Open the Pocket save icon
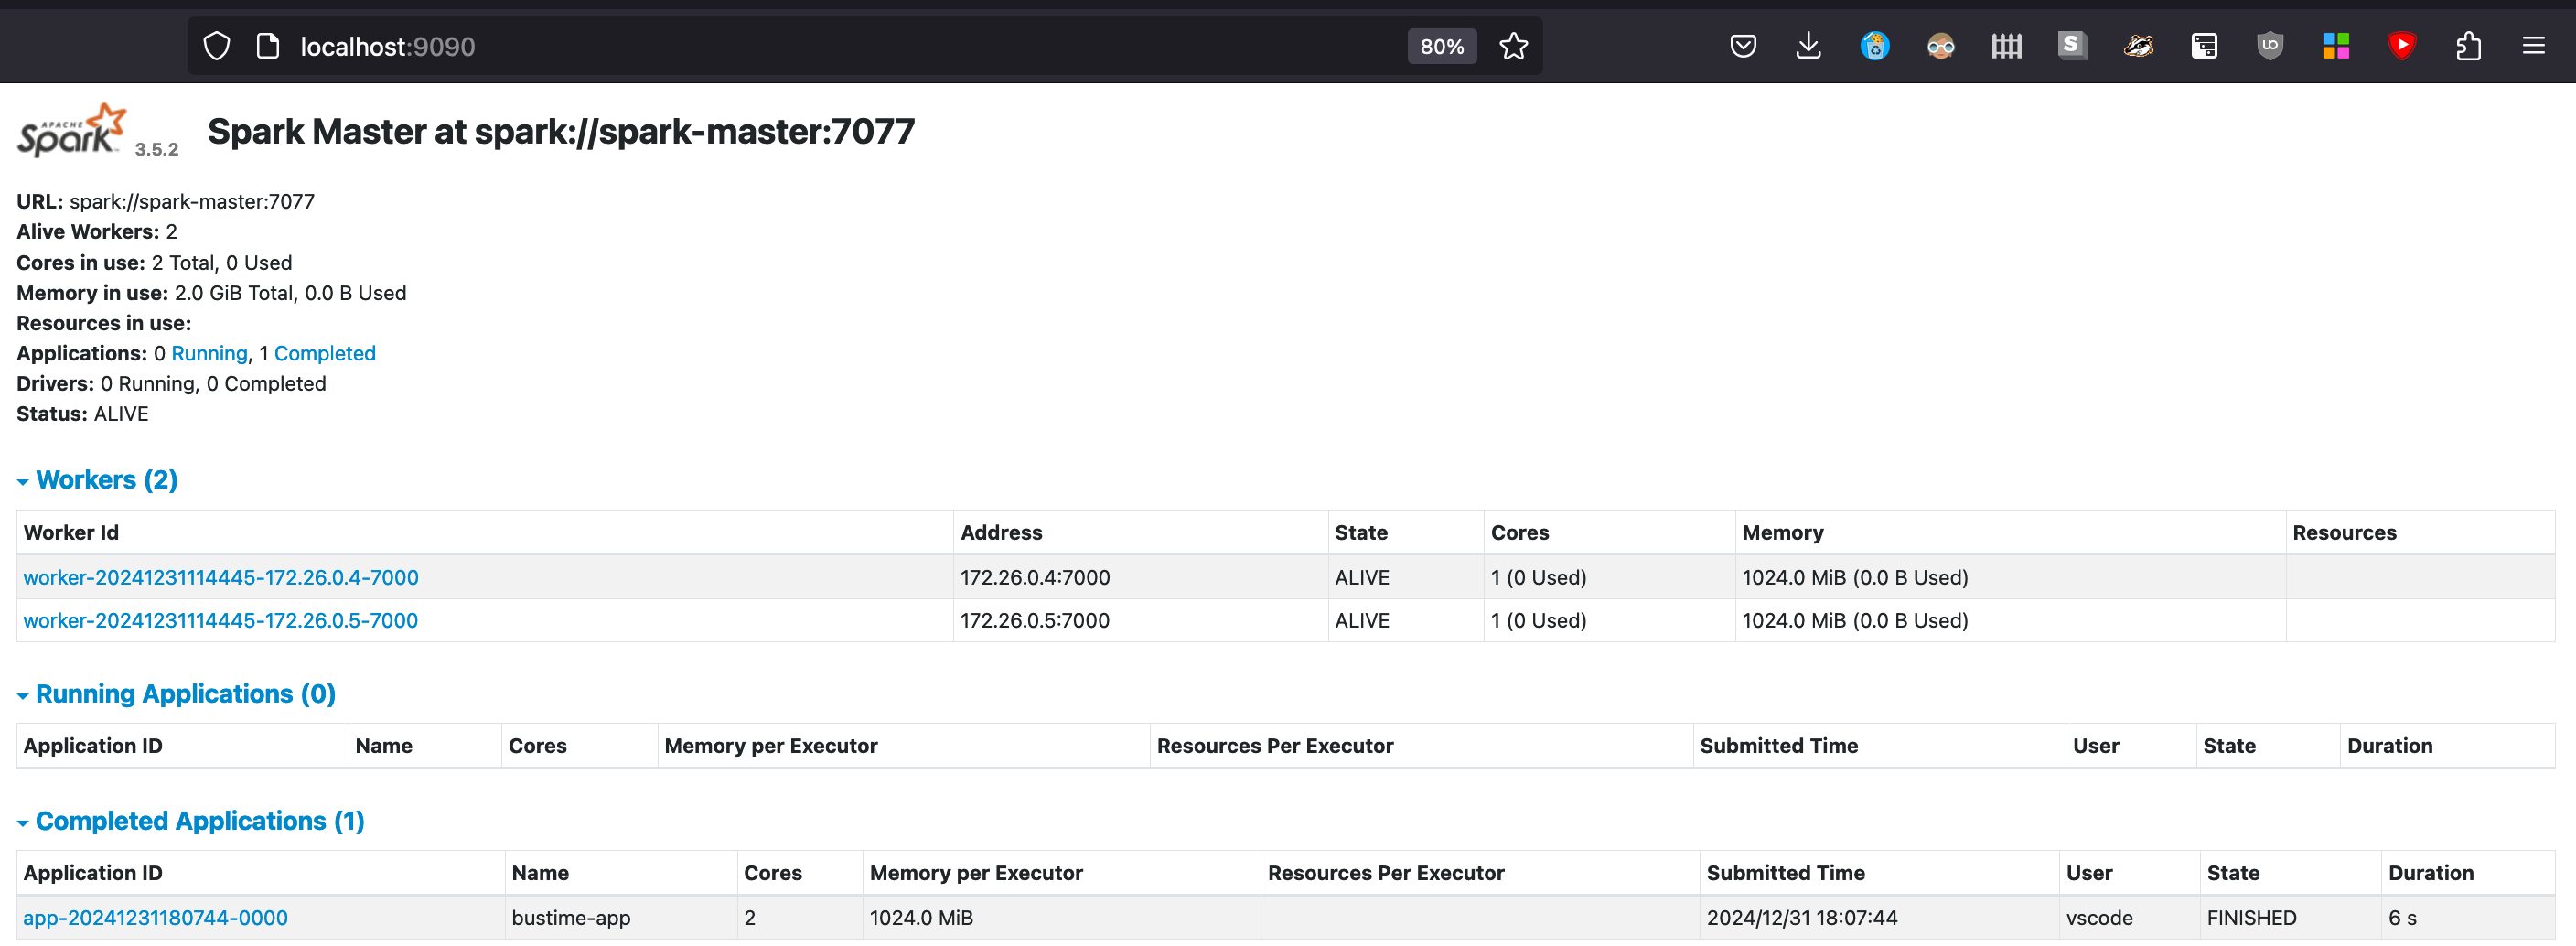This screenshot has height=946, width=2576. 1743,46
